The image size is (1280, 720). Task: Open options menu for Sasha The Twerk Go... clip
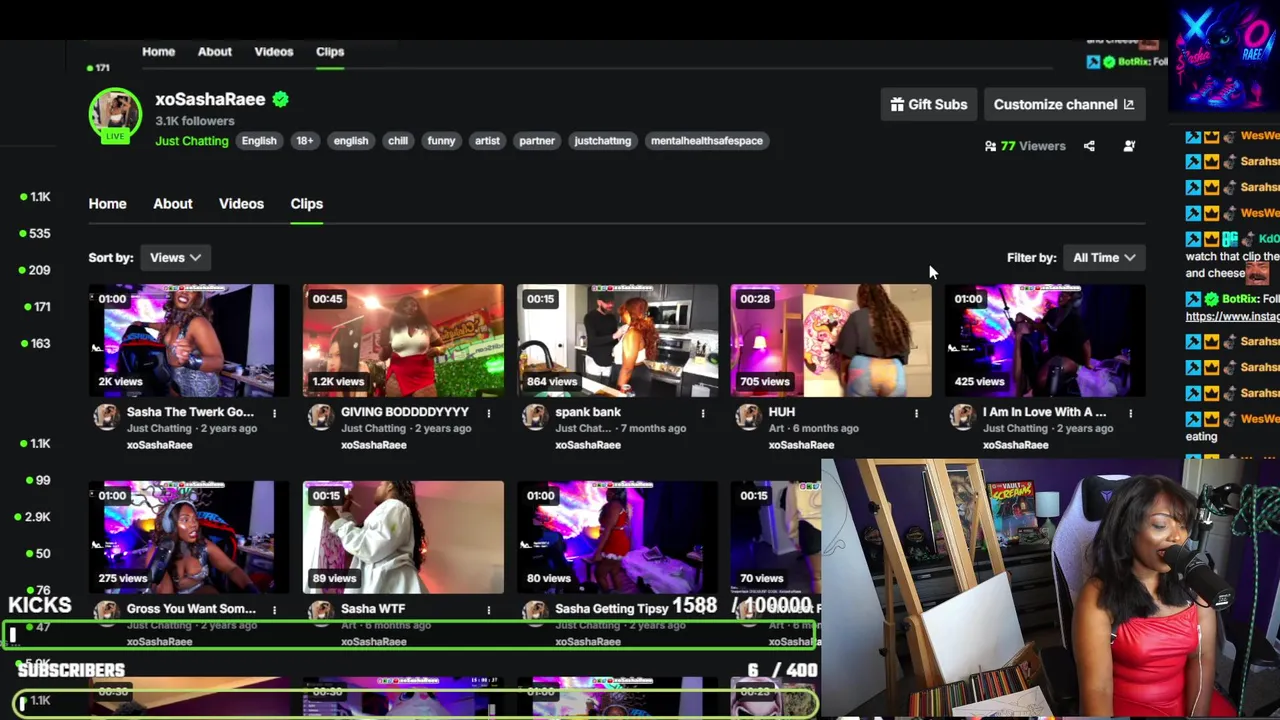pos(274,413)
